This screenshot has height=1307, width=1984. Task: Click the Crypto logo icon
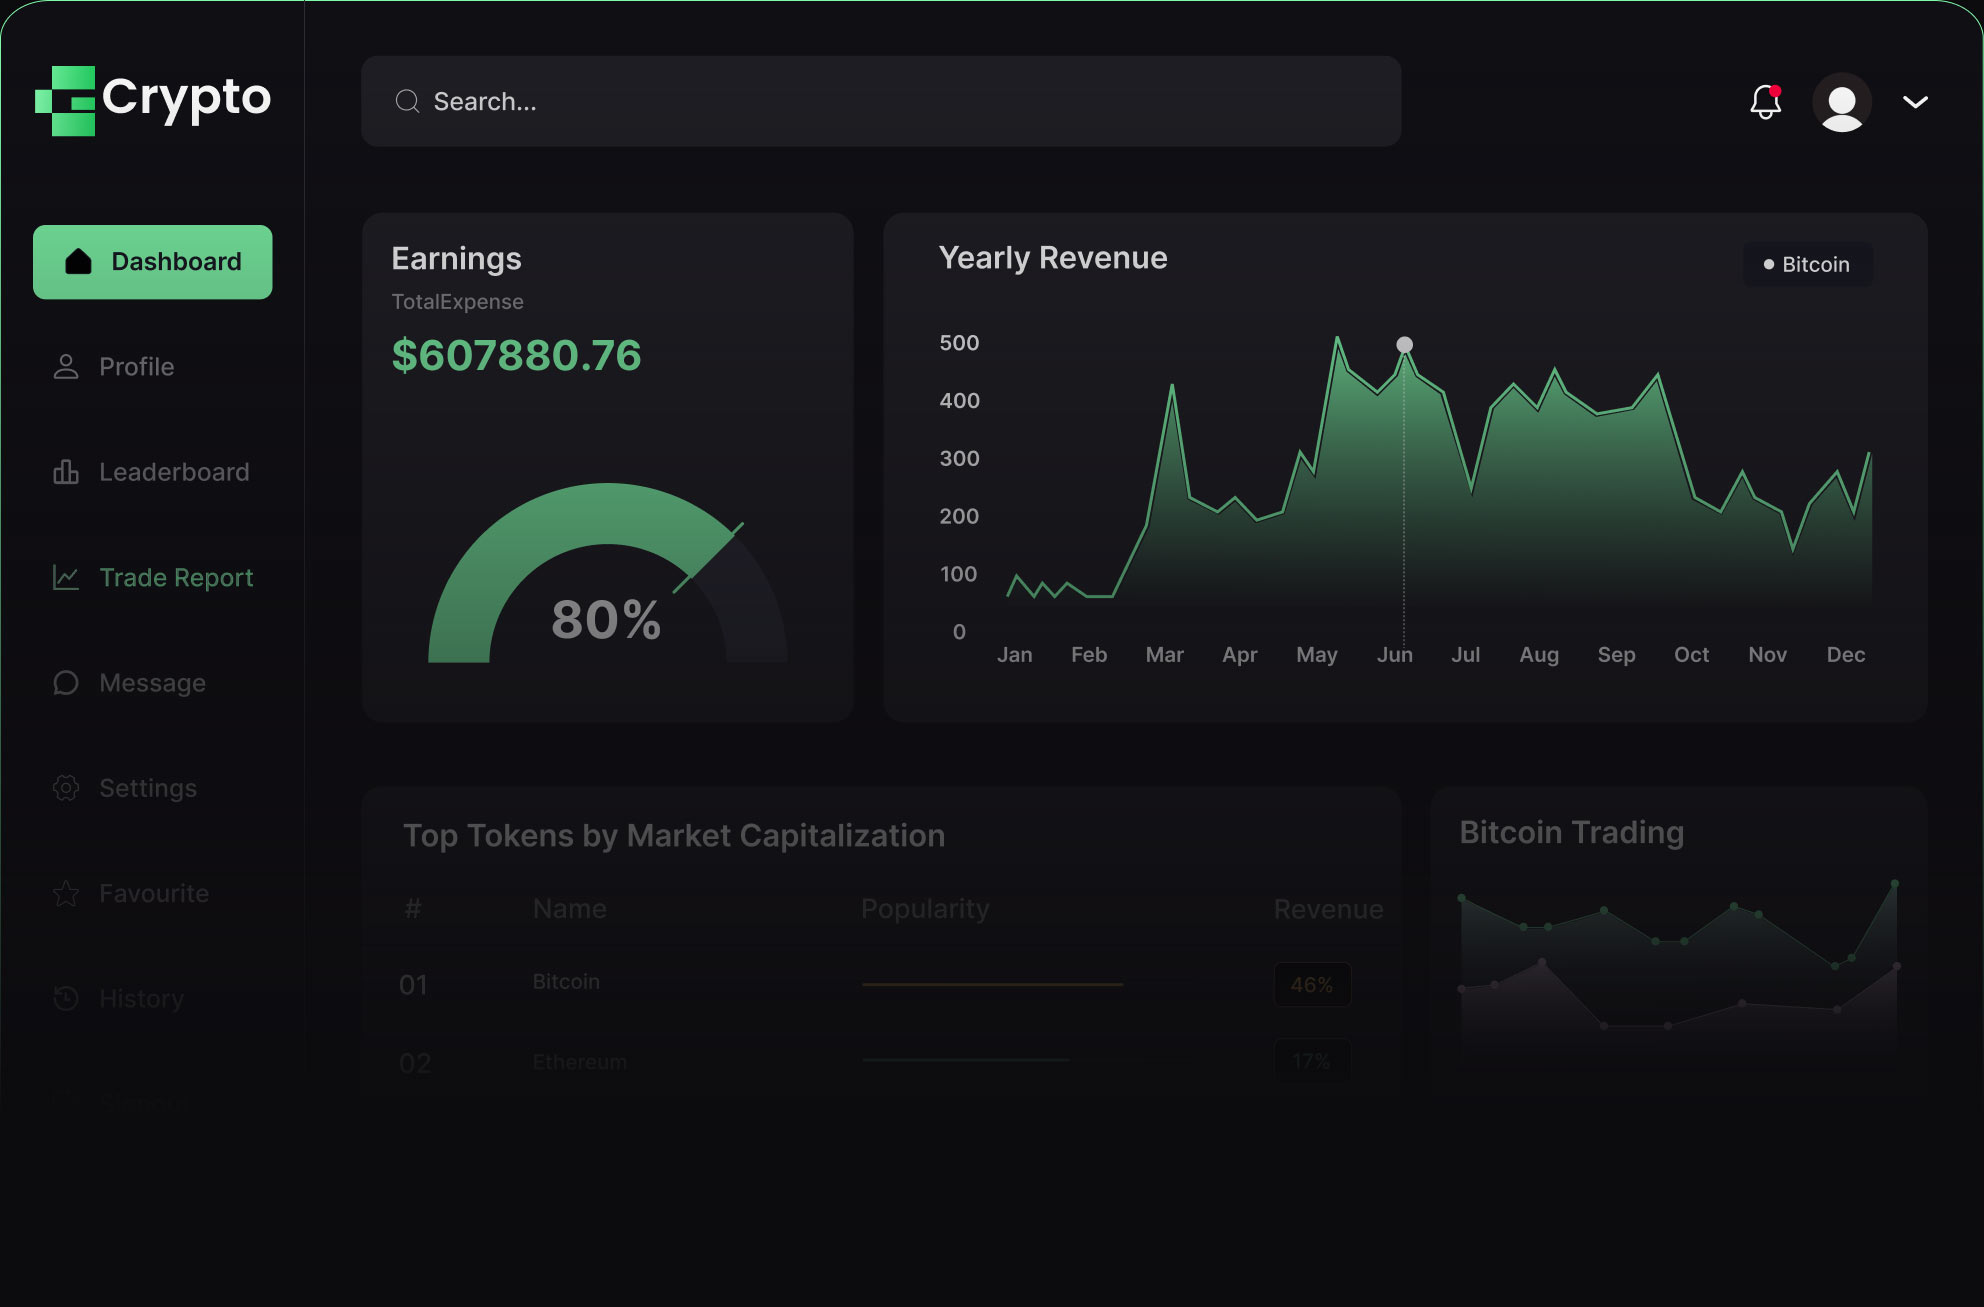tap(66, 100)
